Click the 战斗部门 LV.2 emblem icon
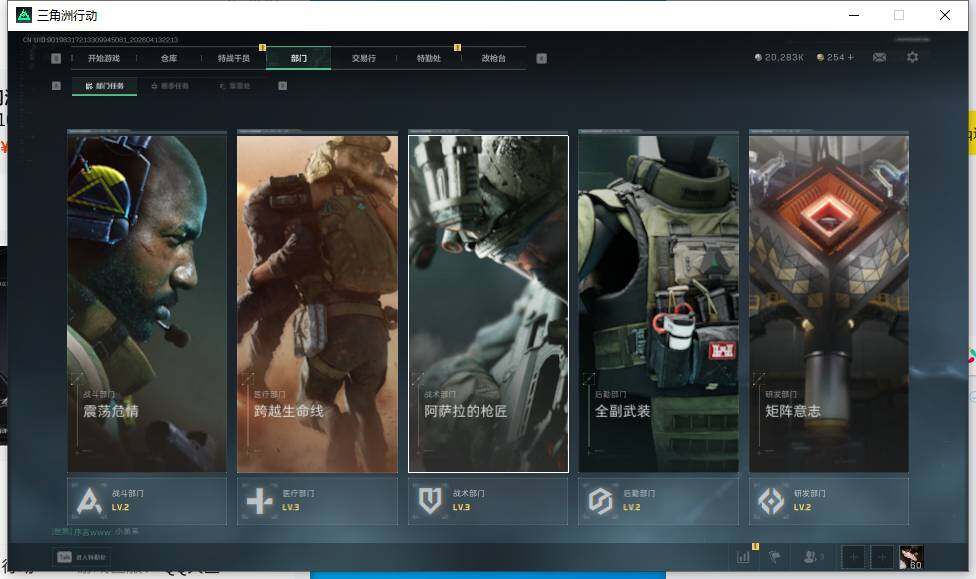Screen dimensions: 976x579 tap(89, 501)
